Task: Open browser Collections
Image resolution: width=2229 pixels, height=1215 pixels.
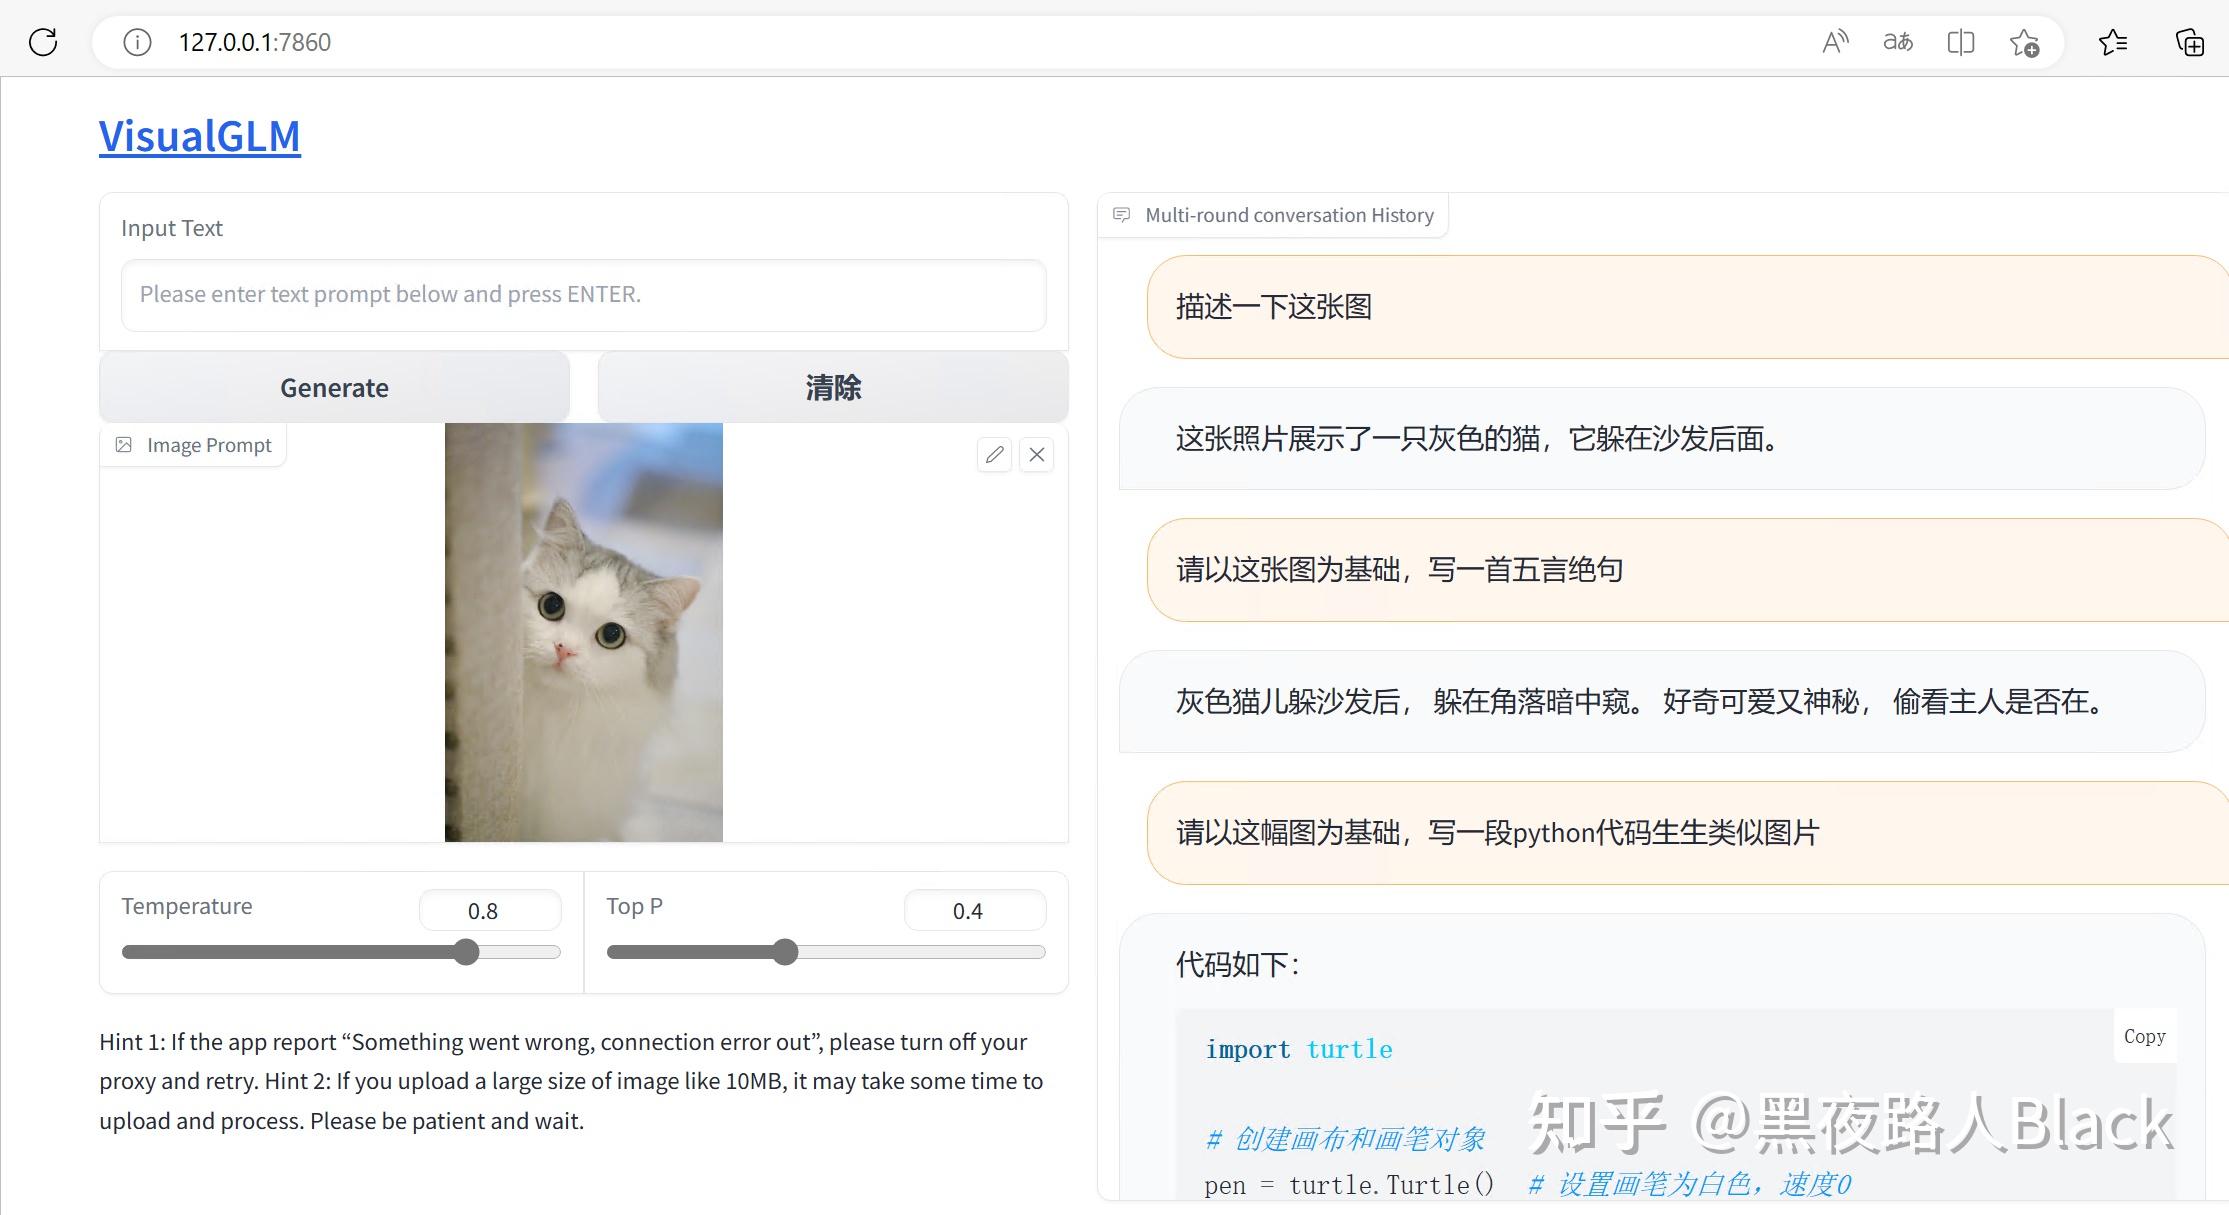Action: (2188, 42)
